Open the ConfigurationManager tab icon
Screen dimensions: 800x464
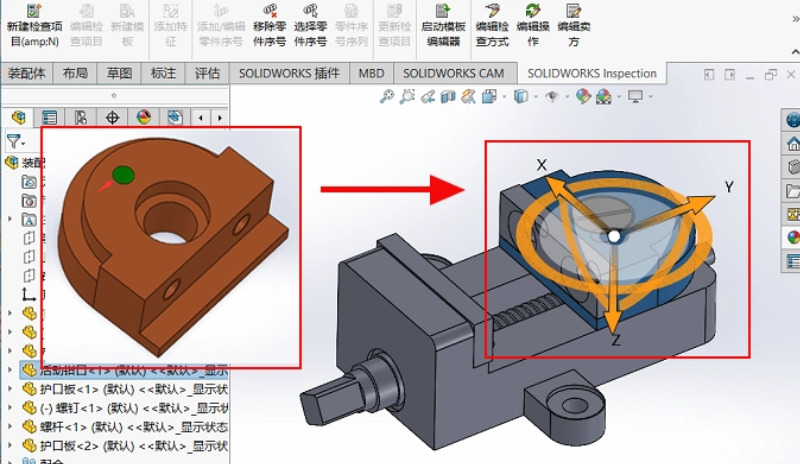click(x=81, y=118)
